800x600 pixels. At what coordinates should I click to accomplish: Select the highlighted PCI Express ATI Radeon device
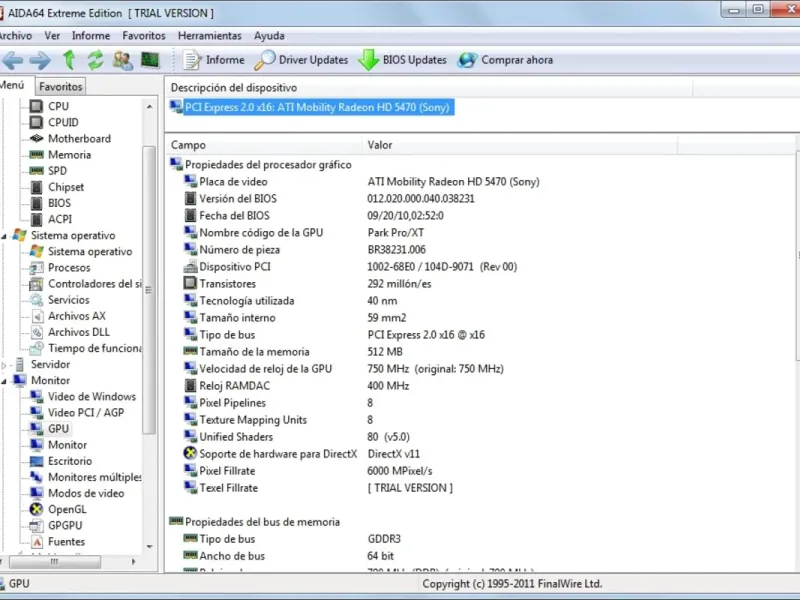317,107
